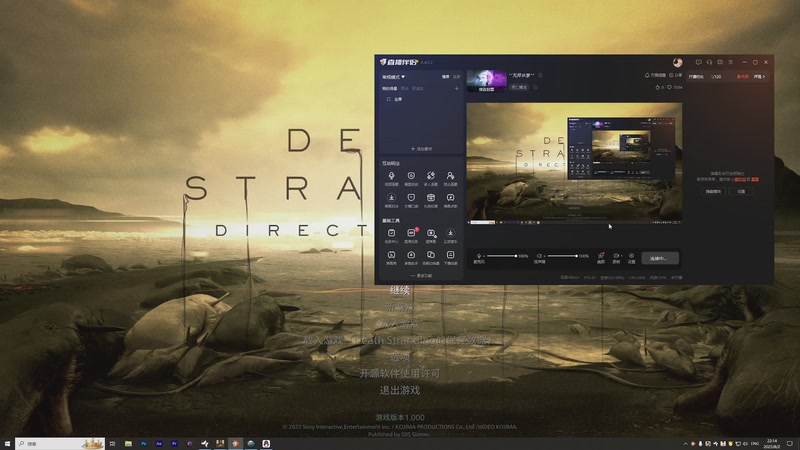Open the 设置 gear beside connect button

[x=632, y=258]
